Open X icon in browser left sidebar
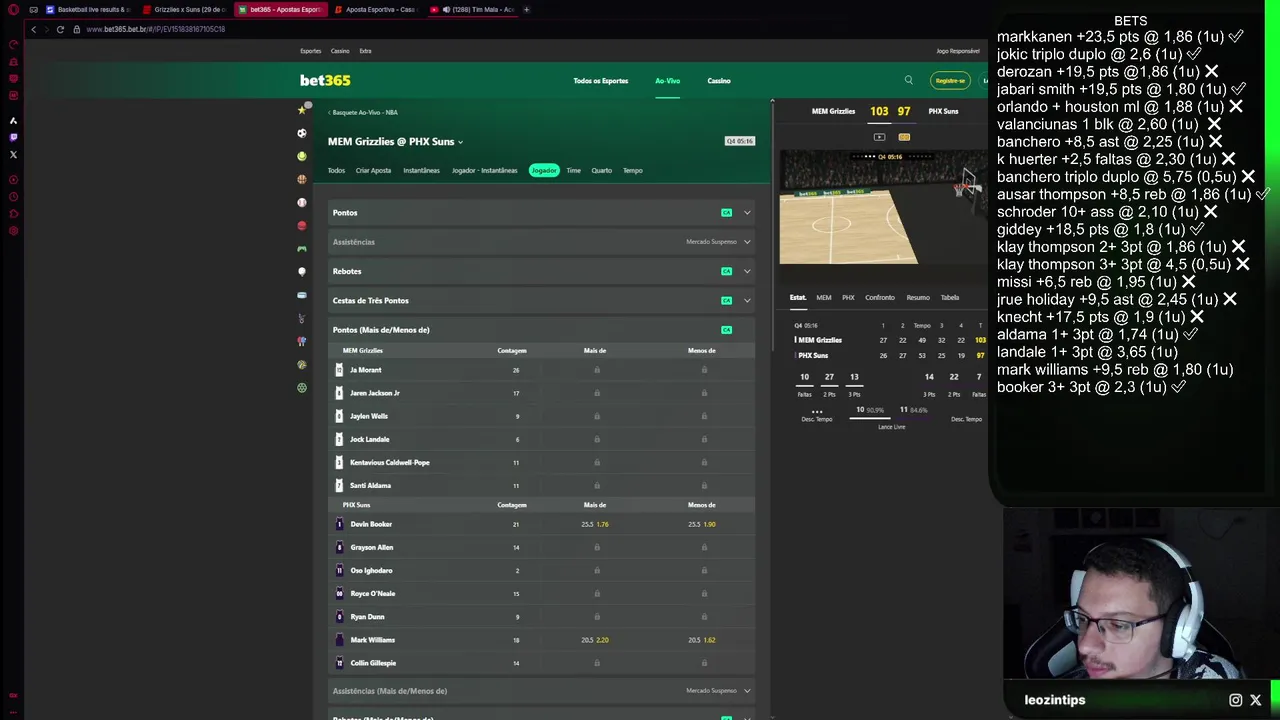 click(x=13, y=154)
